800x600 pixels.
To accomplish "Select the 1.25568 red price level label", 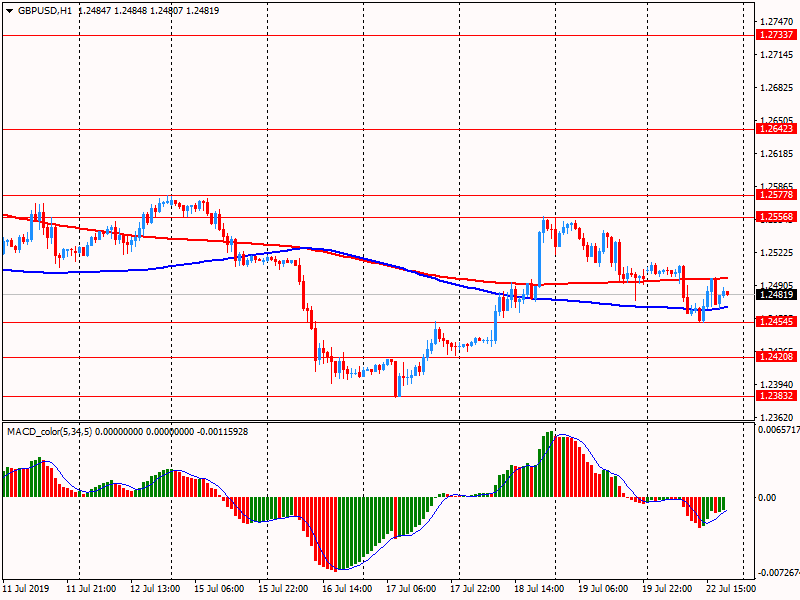I will [x=776, y=217].
